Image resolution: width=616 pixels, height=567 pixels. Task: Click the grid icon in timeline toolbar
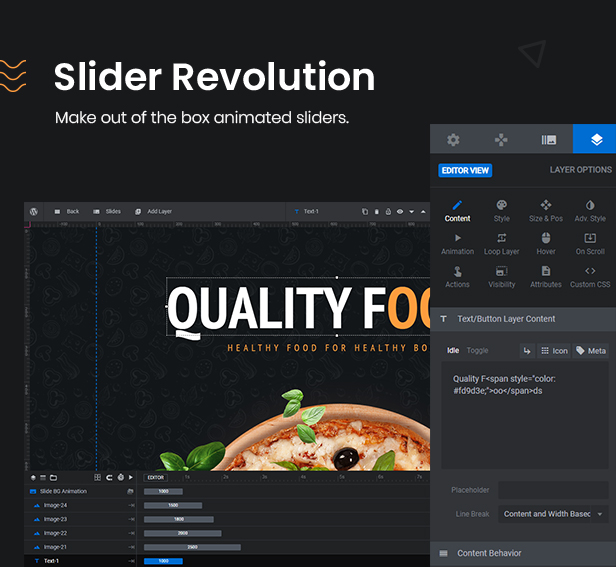click(97, 477)
